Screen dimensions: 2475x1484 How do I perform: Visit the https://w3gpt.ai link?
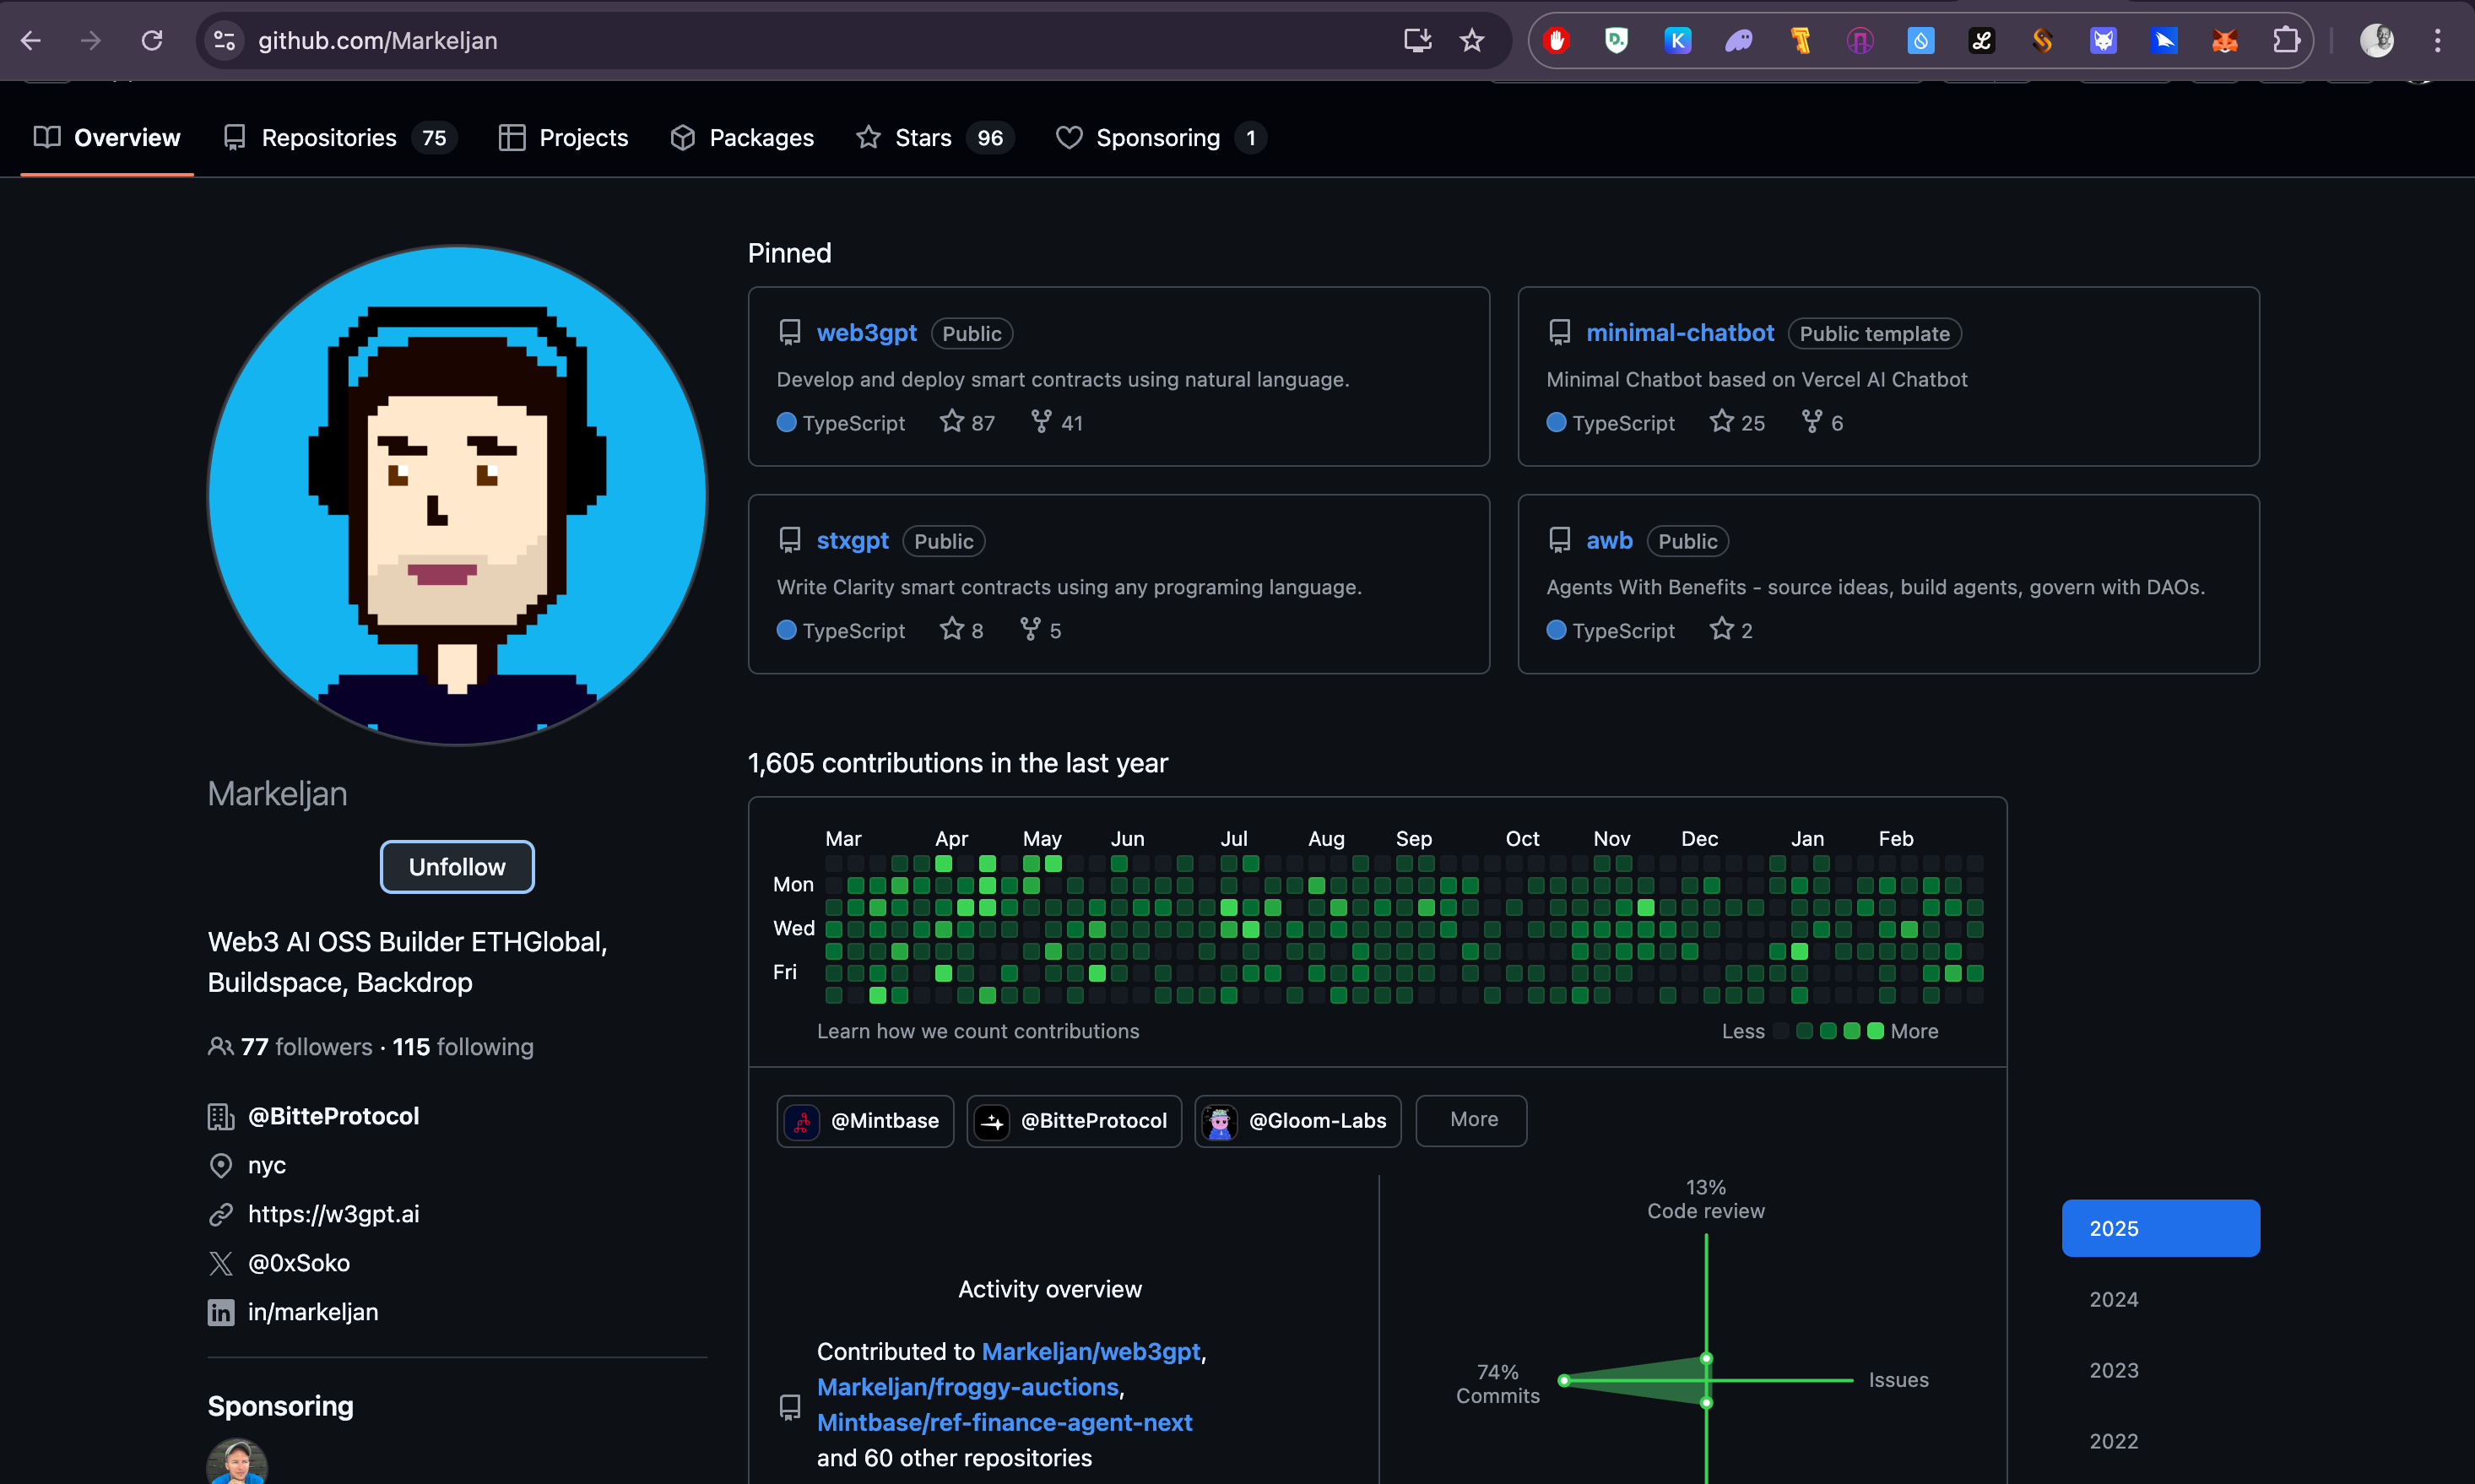pos(333,1214)
